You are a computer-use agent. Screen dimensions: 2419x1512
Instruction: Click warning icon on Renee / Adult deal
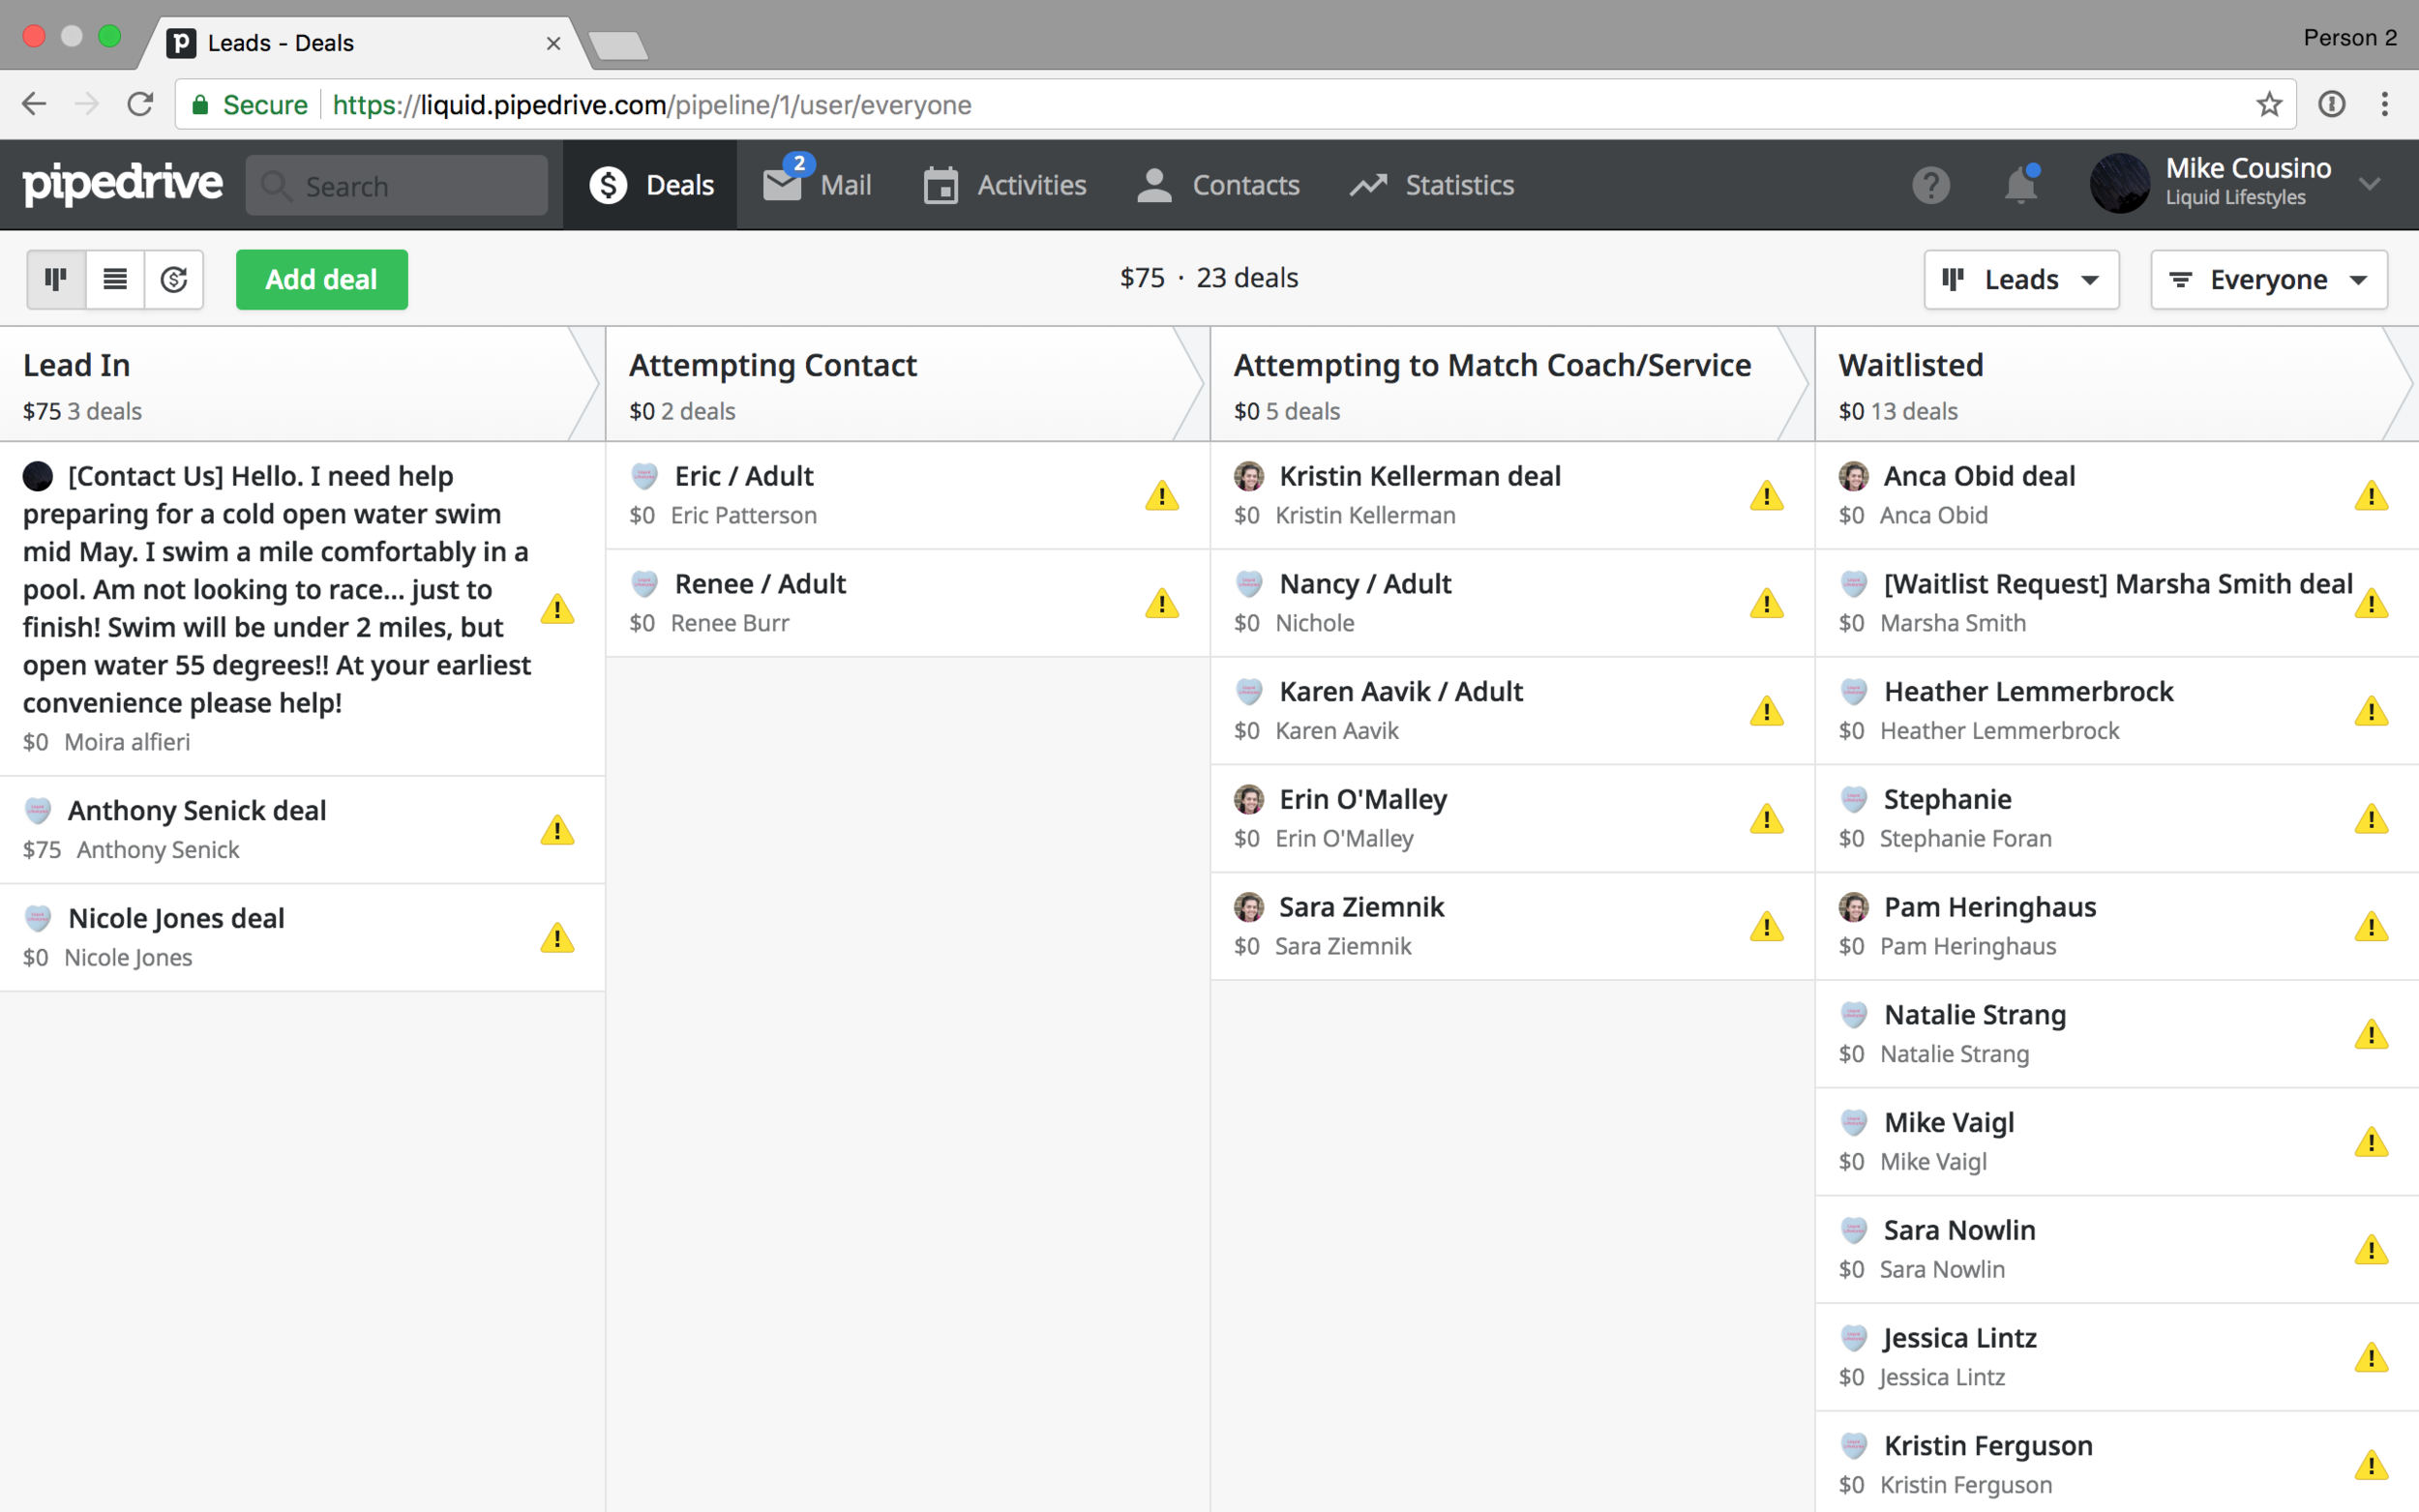coord(1162,604)
